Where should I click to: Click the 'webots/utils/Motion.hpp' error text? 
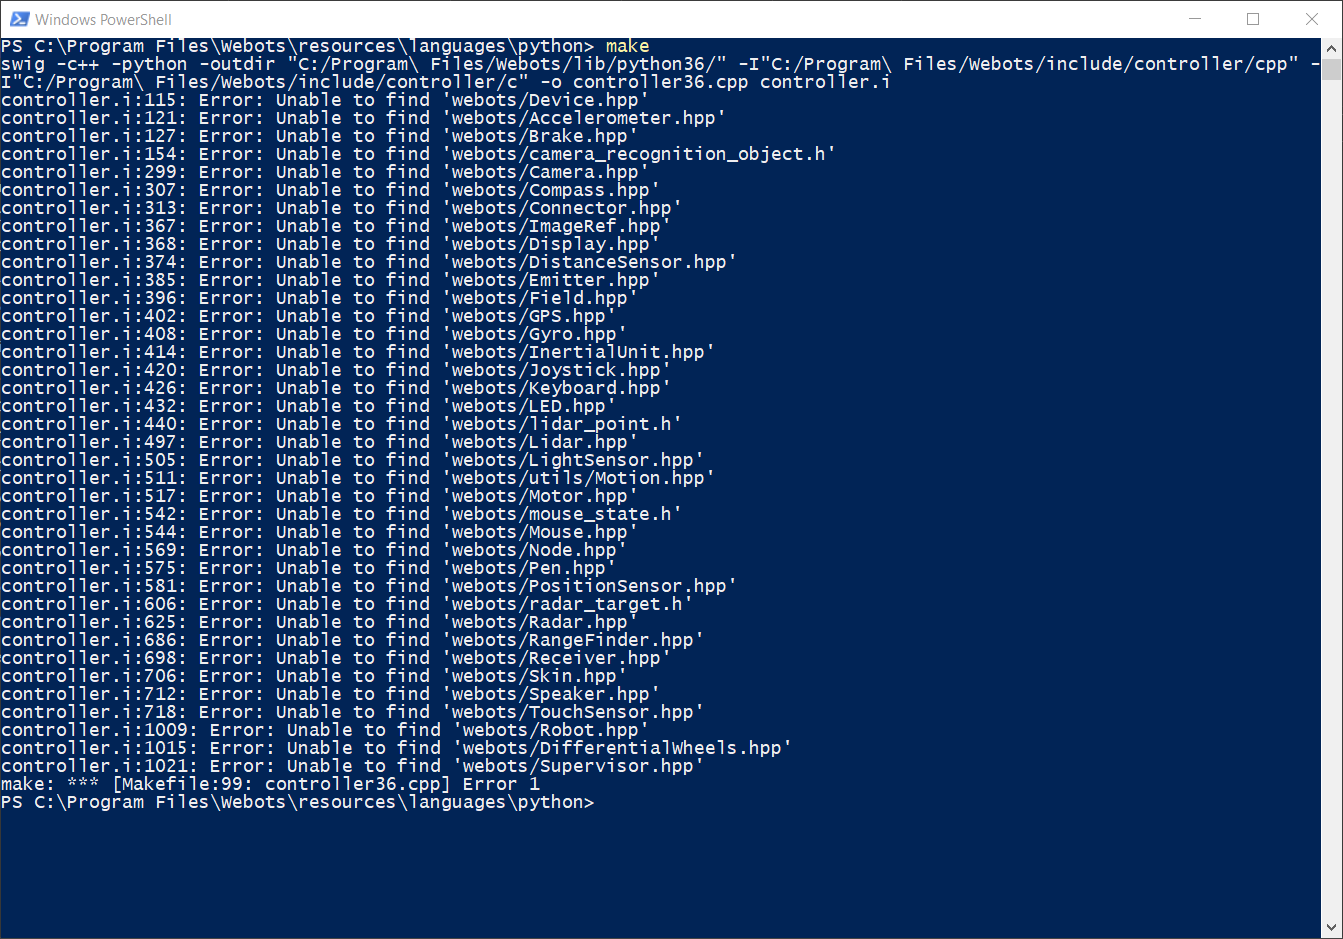[578, 478]
